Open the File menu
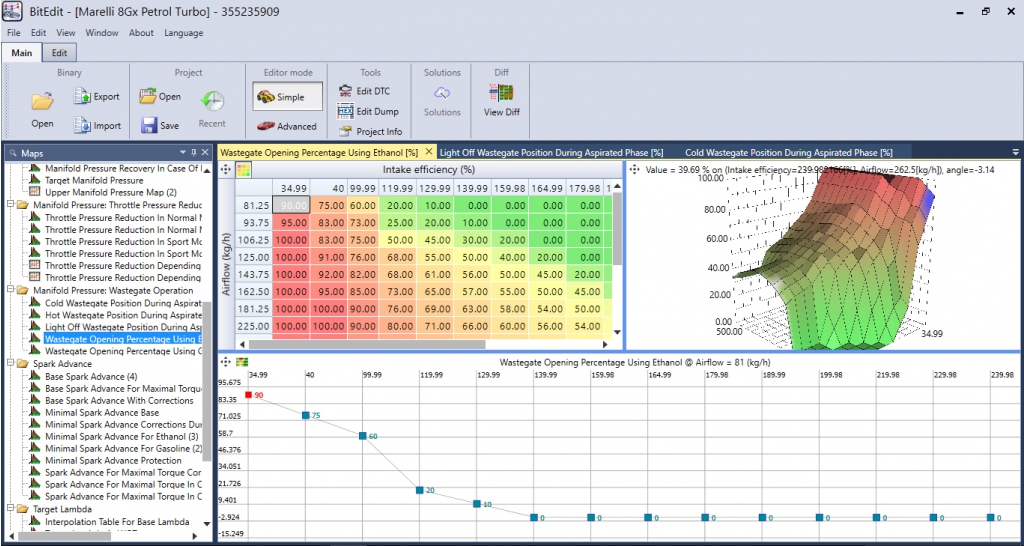The height and width of the screenshot is (546, 1024). click(x=14, y=33)
